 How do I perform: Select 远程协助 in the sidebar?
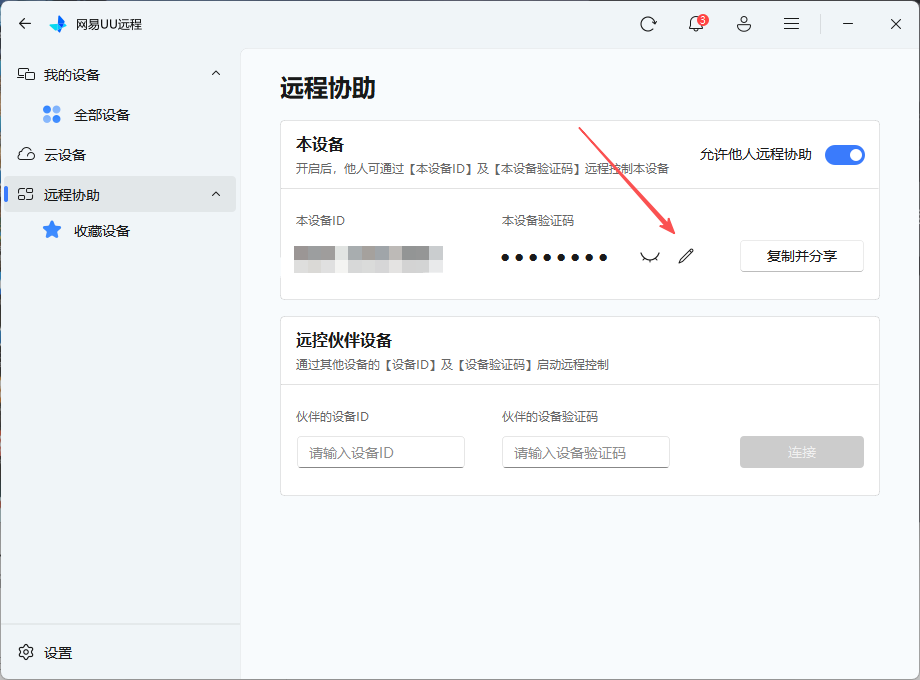(120, 194)
